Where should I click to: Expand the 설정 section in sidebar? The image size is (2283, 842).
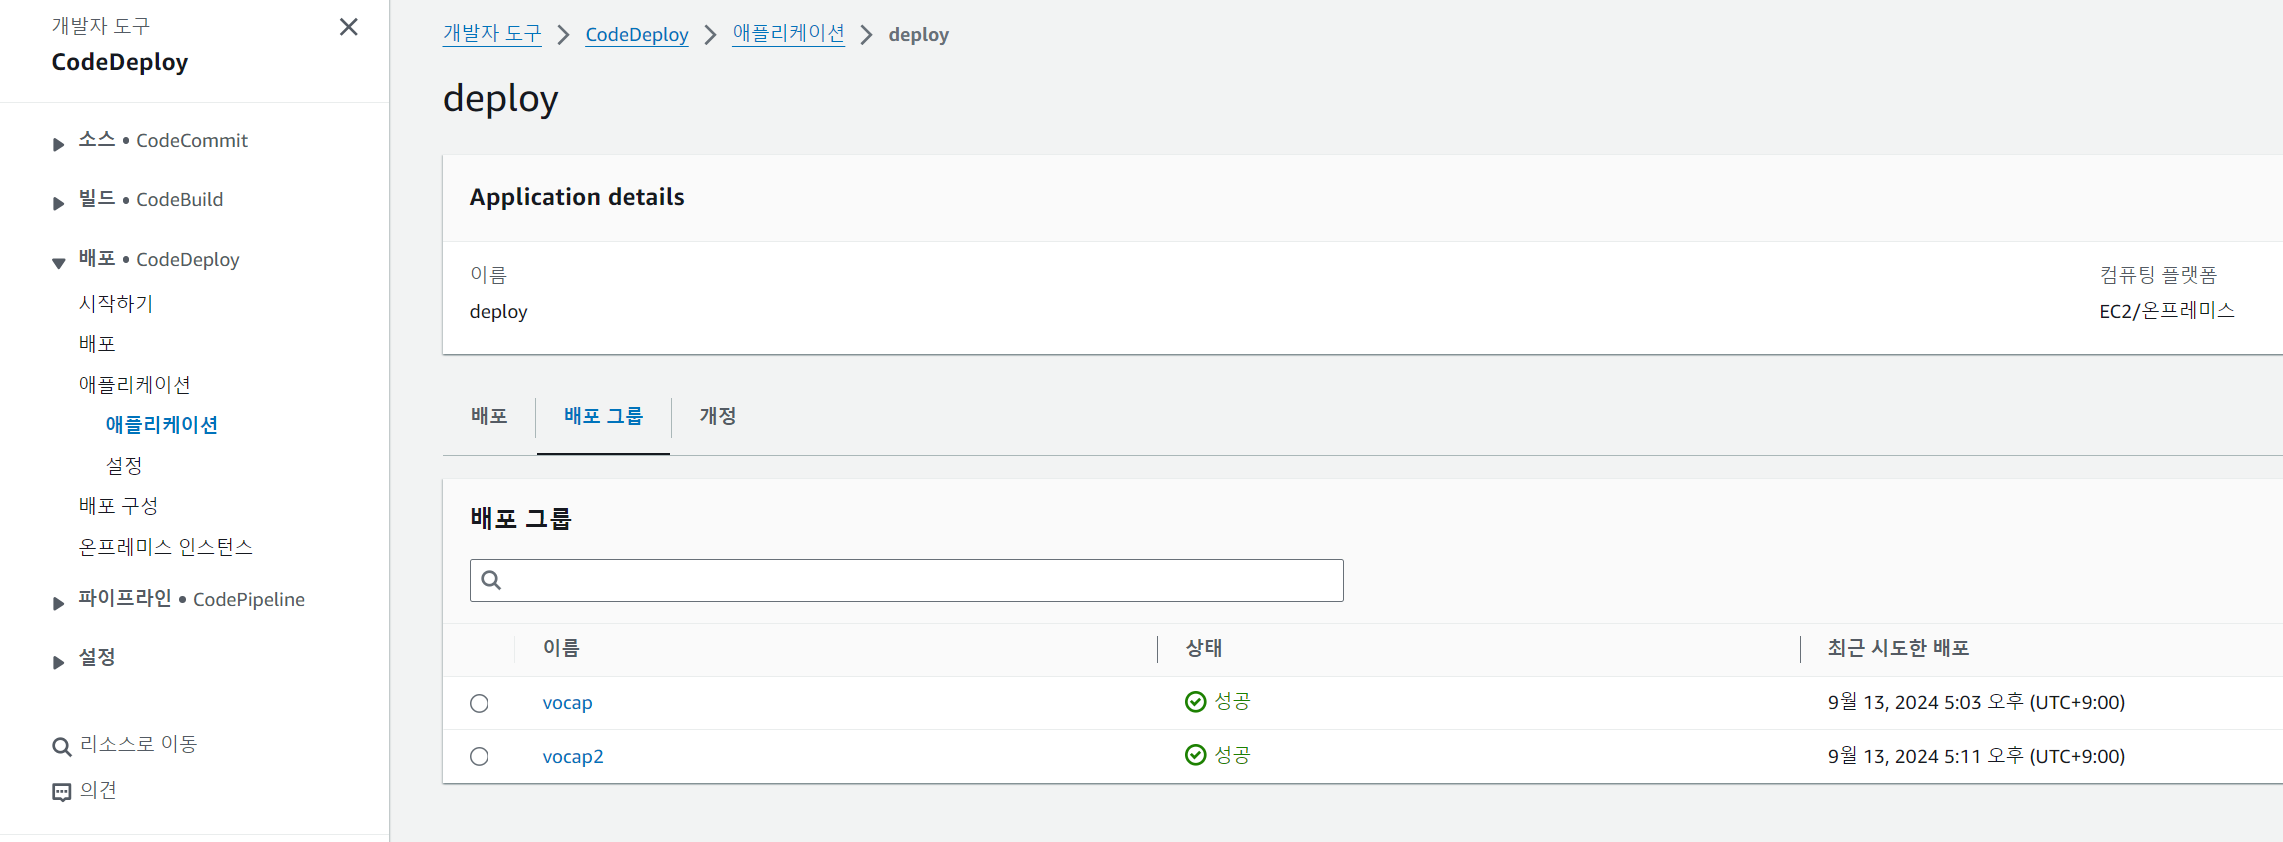coord(58,662)
